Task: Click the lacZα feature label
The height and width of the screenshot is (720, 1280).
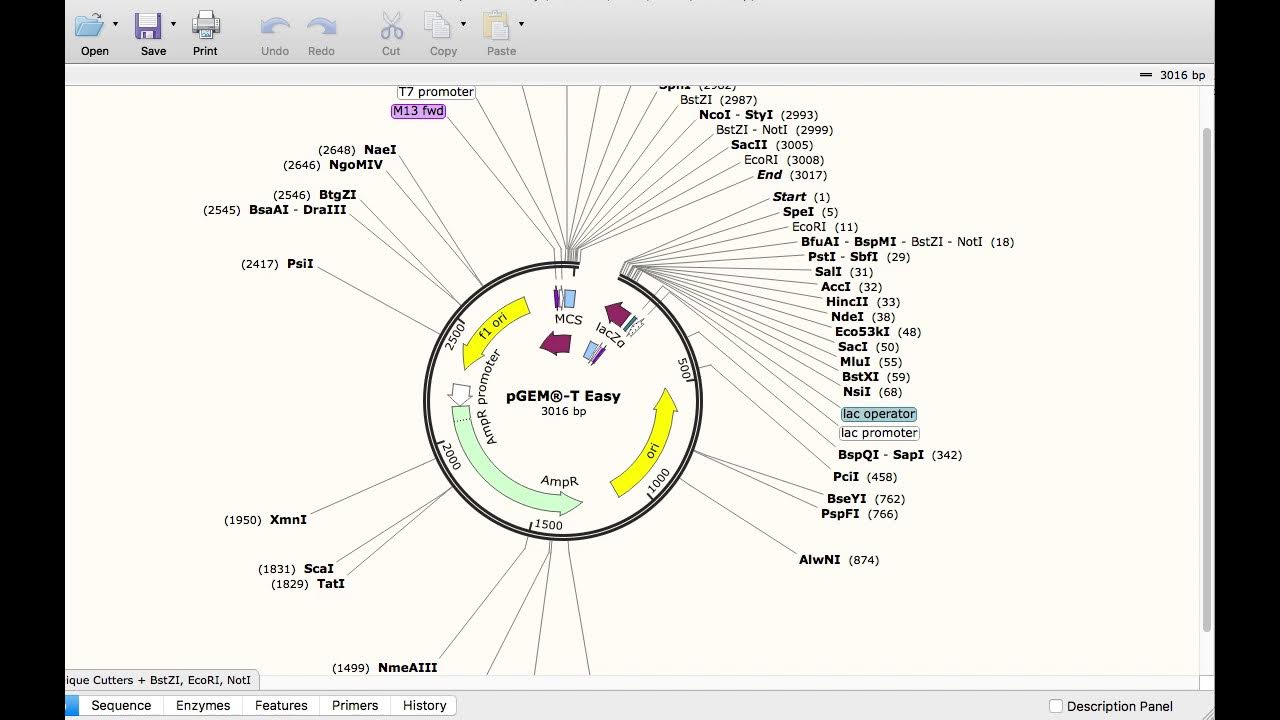Action: (610, 335)
